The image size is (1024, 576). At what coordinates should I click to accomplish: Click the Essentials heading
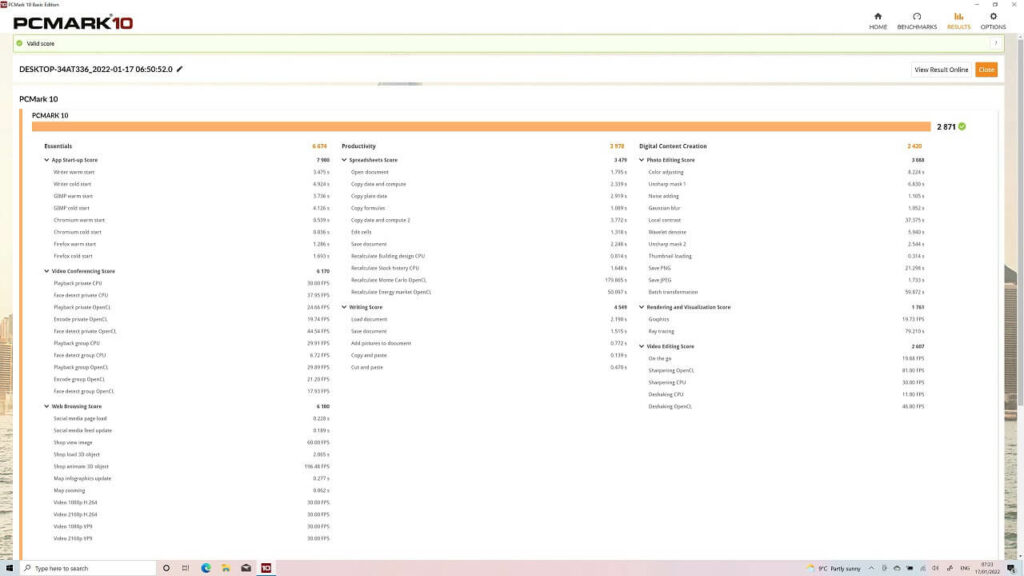click(58, 146)
